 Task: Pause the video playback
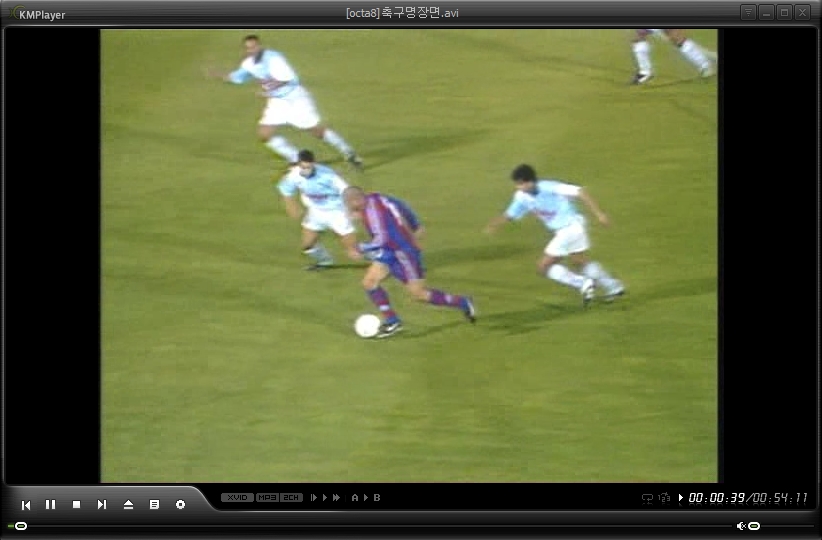point(51,505)
